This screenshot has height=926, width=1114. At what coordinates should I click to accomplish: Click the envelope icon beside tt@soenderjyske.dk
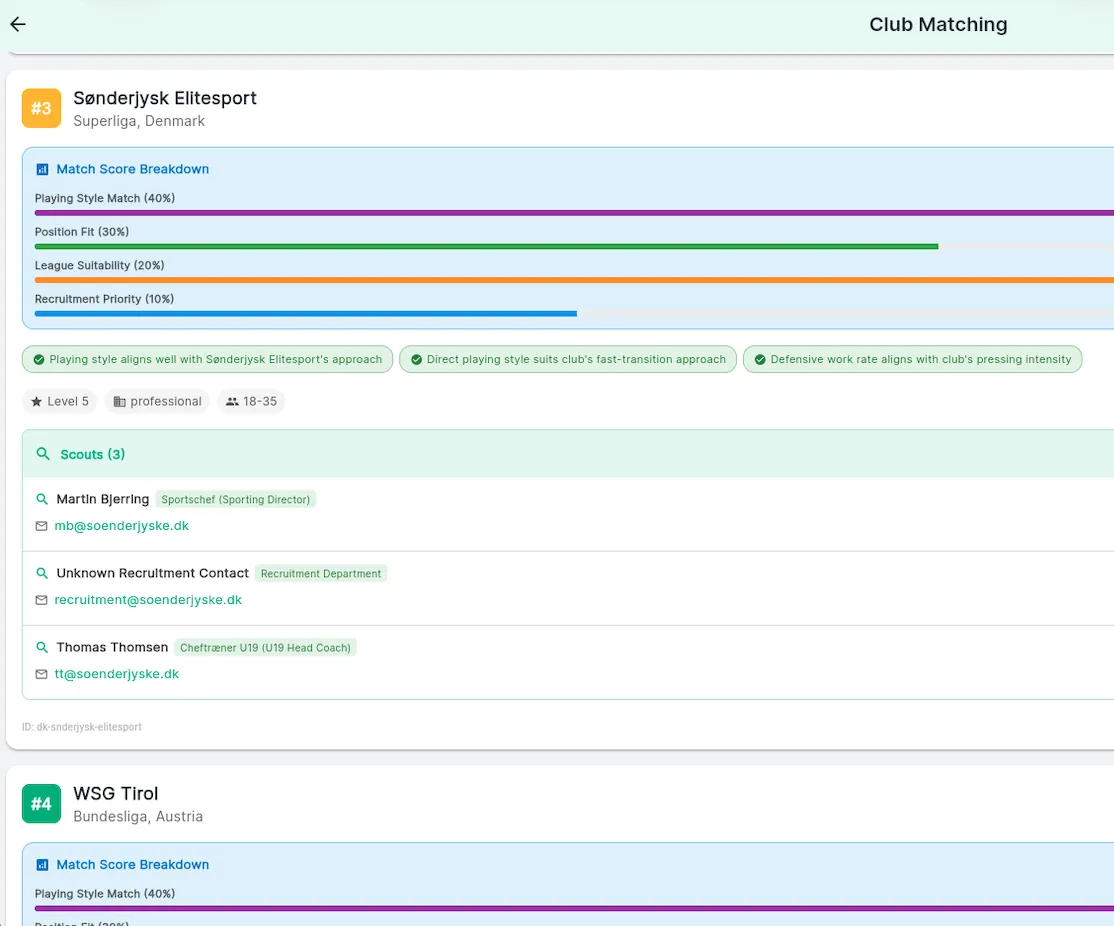(x=42, y=674)
